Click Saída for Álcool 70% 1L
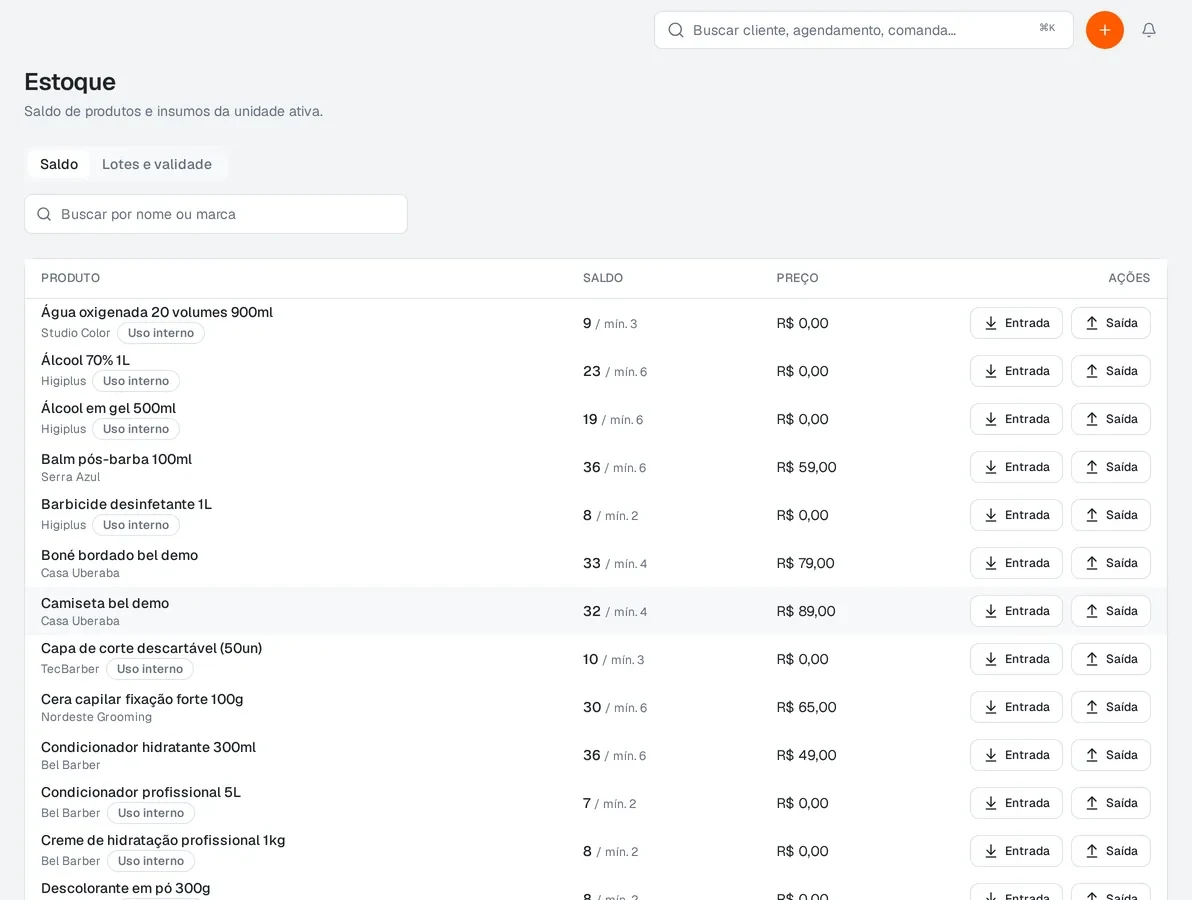This screenshot has height=900, width=1192. coord(1111,371)
